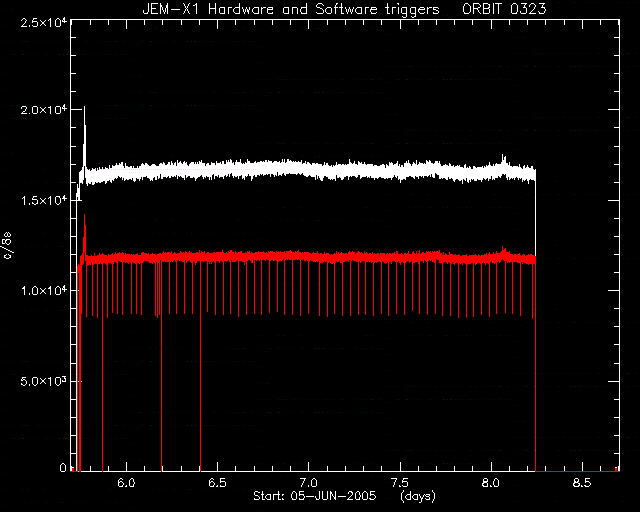Click the 1.5×10⁴ y-axis label
Image resolution: width=640 pixels, height=512 pixels.
pos(43,200)
